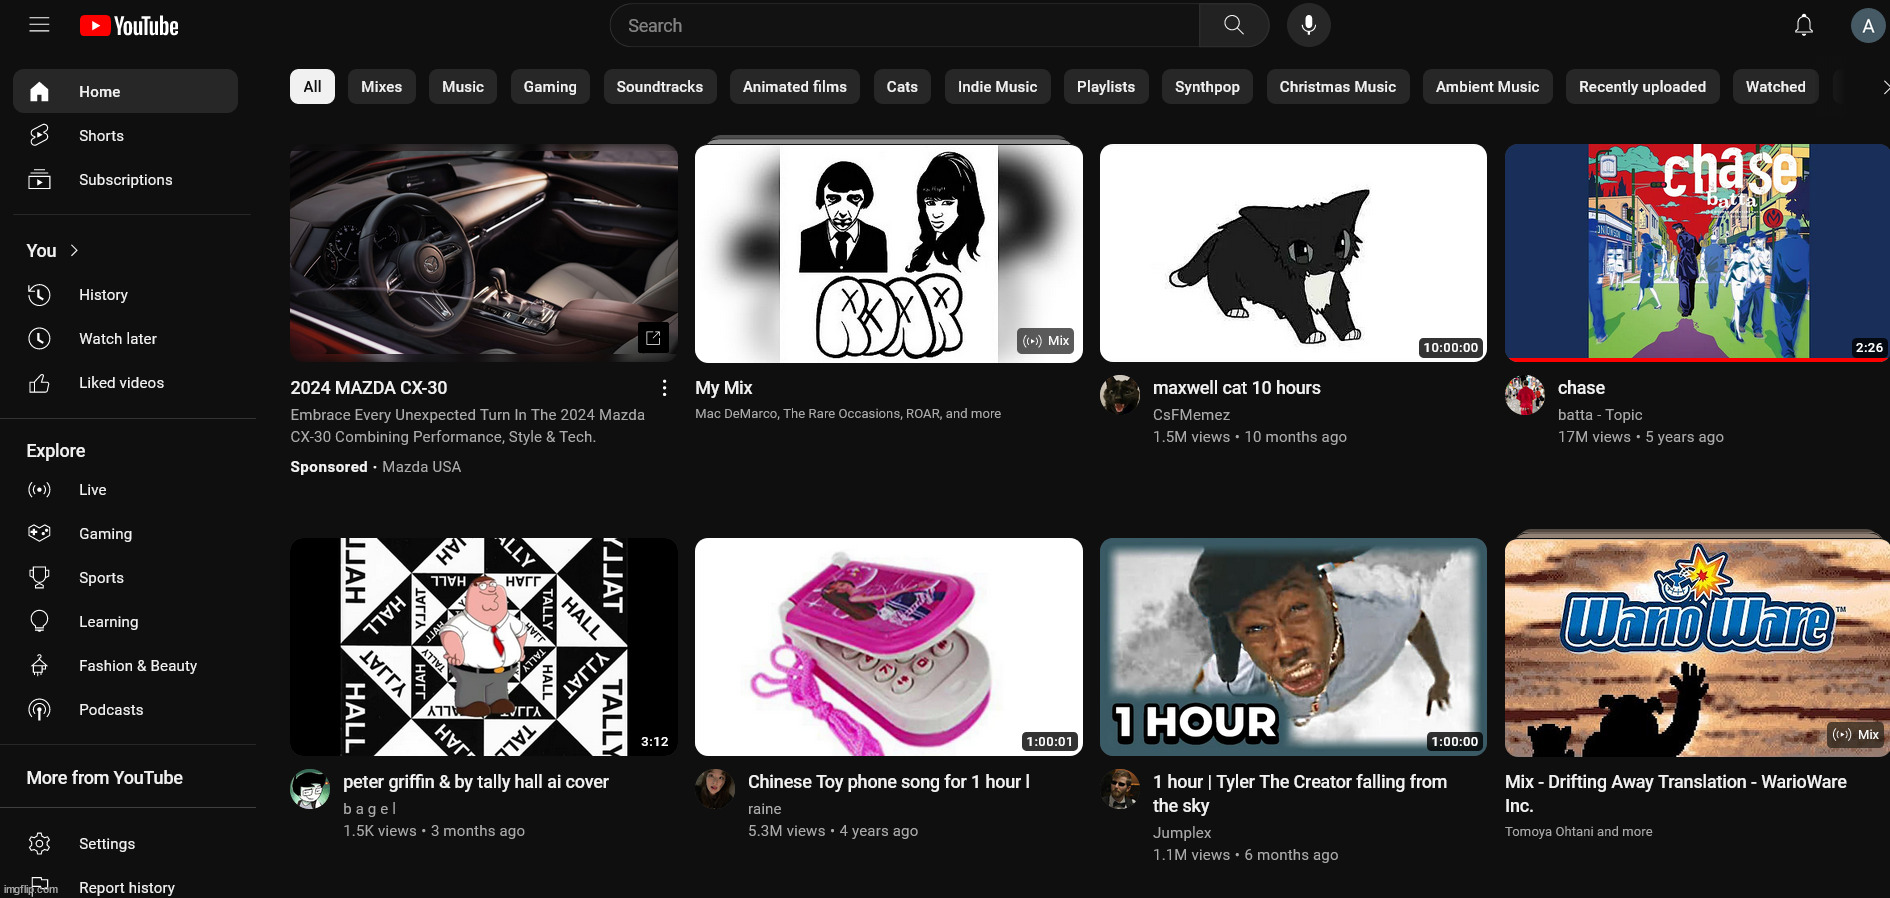Open the notifications bell

(1803, 25)
